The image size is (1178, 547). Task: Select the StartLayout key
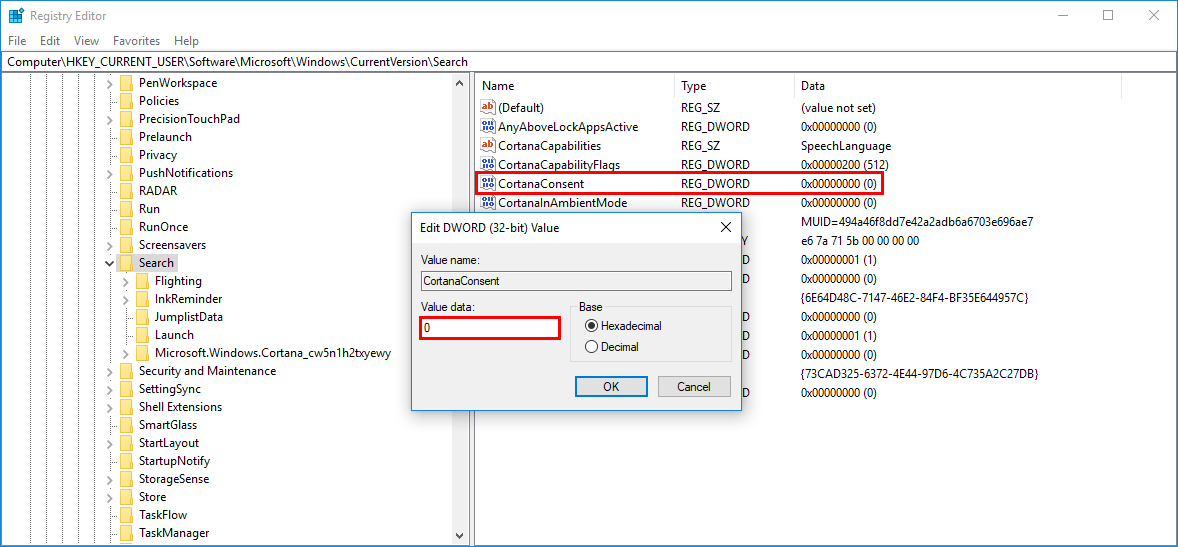(169, 443)
